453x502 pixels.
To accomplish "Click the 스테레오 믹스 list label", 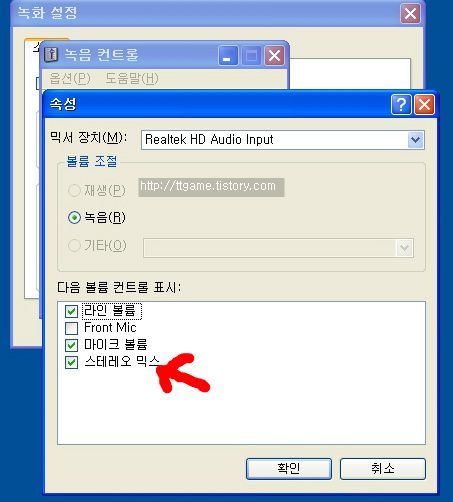I will tap(122, 361).
